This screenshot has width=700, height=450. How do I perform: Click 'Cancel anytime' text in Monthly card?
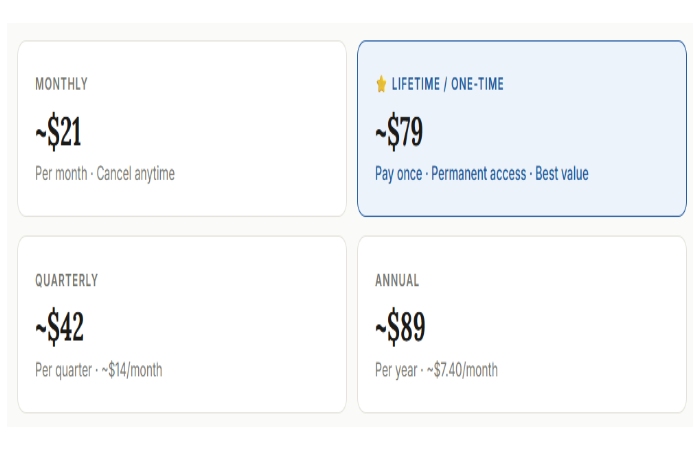pyautogui.click(x=136, y=174)
